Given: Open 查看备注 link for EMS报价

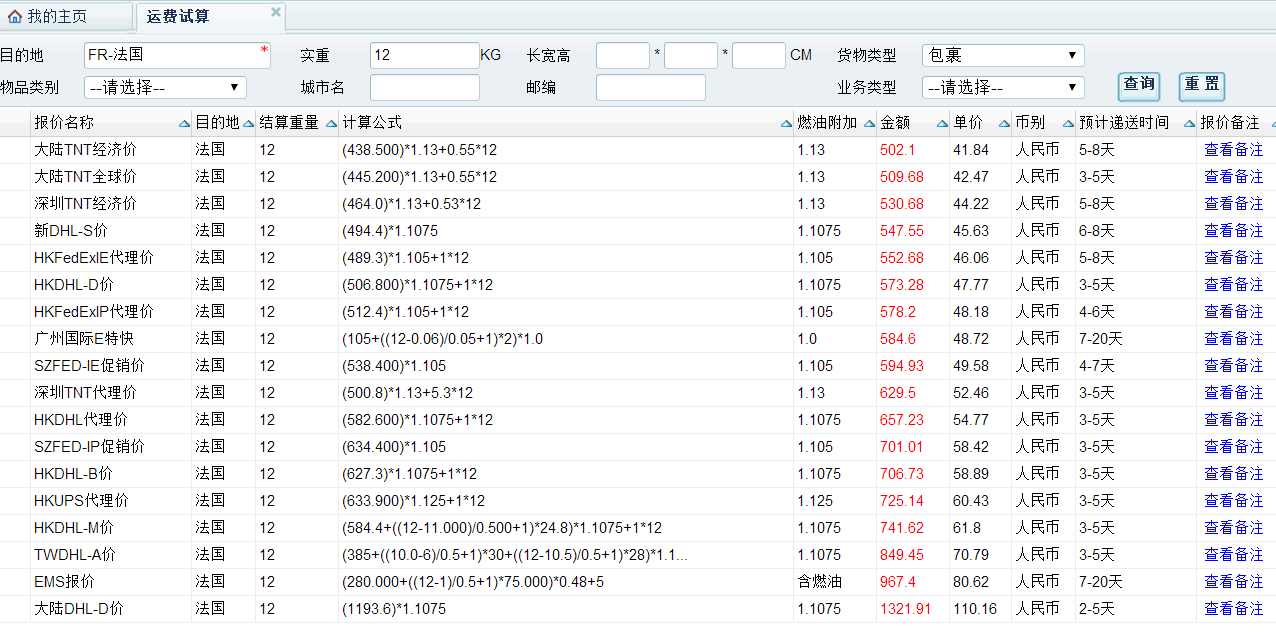Looking at the screenshot, I should (x=1233, y=582).
